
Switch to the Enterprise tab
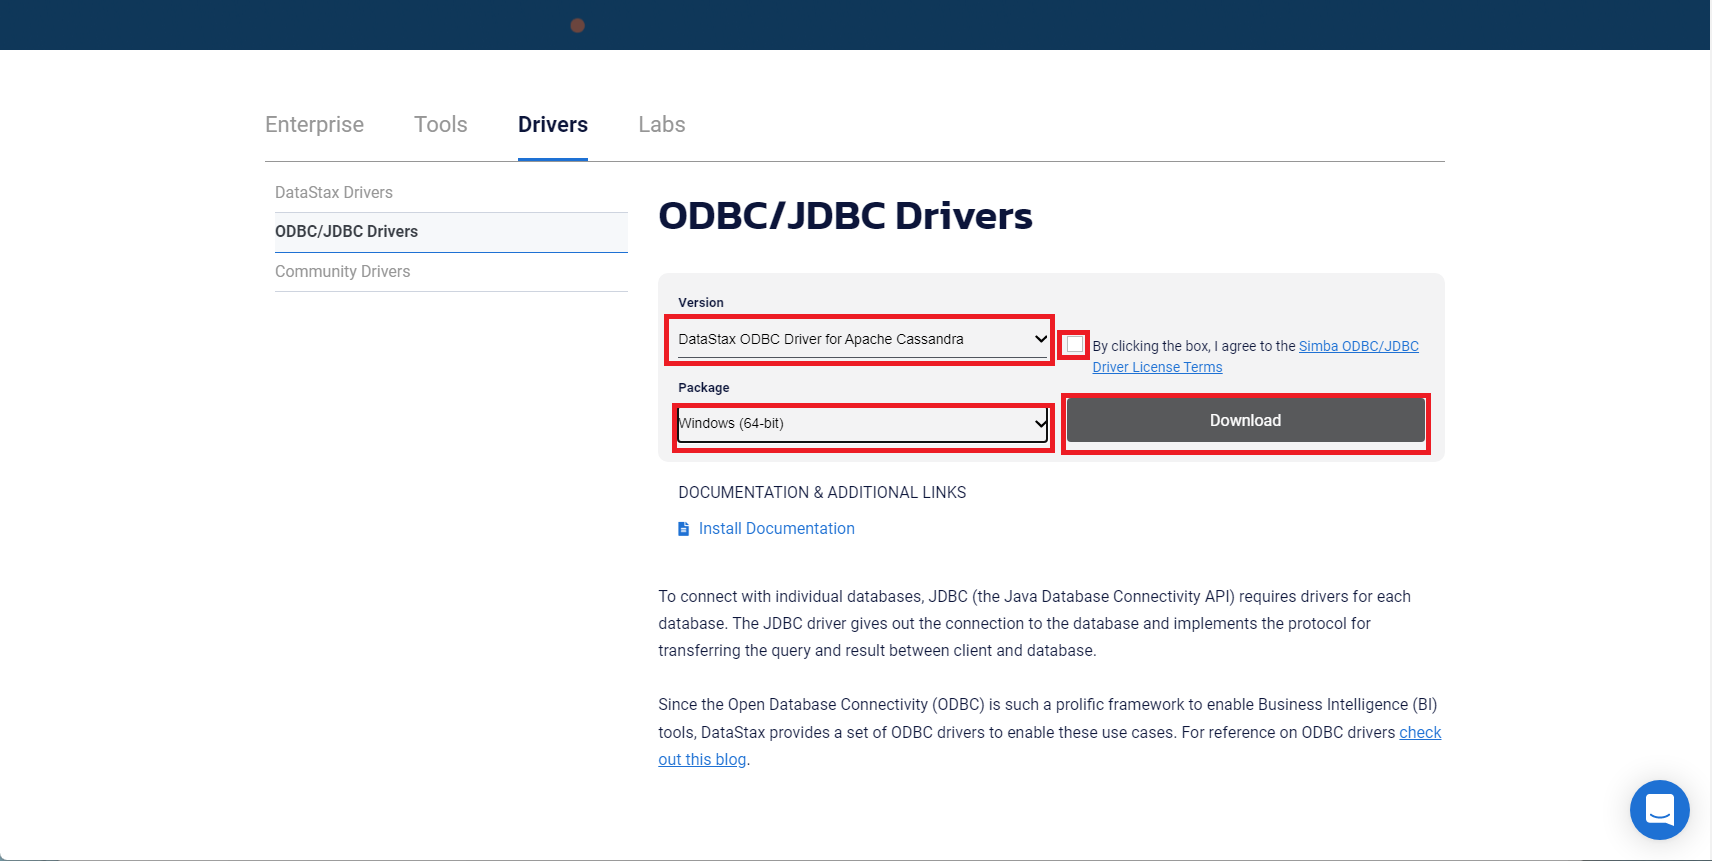(x=314, y=124)
